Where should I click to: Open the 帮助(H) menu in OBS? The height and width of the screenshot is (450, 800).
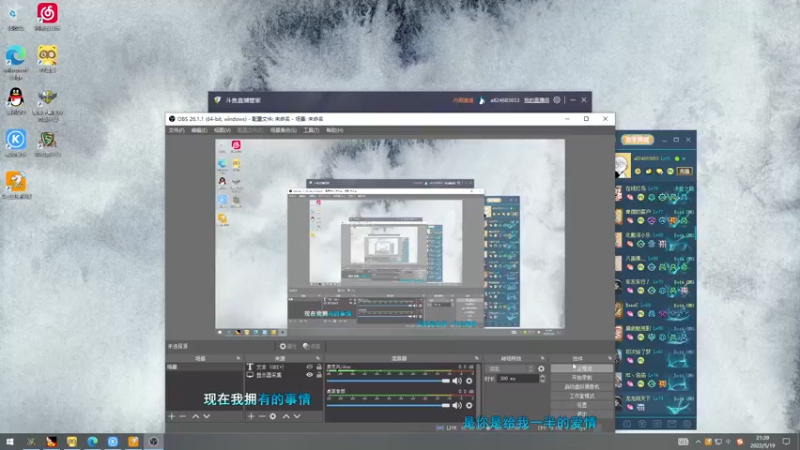pos(335,131)
